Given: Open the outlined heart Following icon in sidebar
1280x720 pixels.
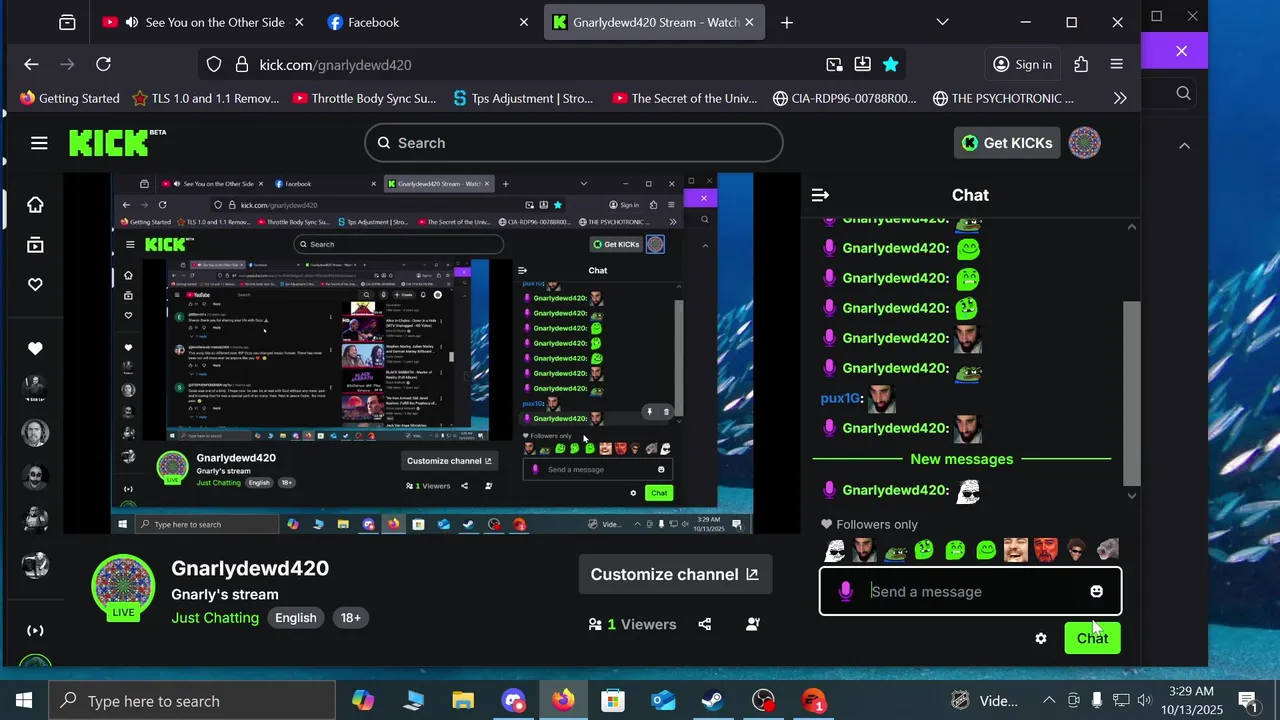Looking at the screenshot, I should pos(35,285).
